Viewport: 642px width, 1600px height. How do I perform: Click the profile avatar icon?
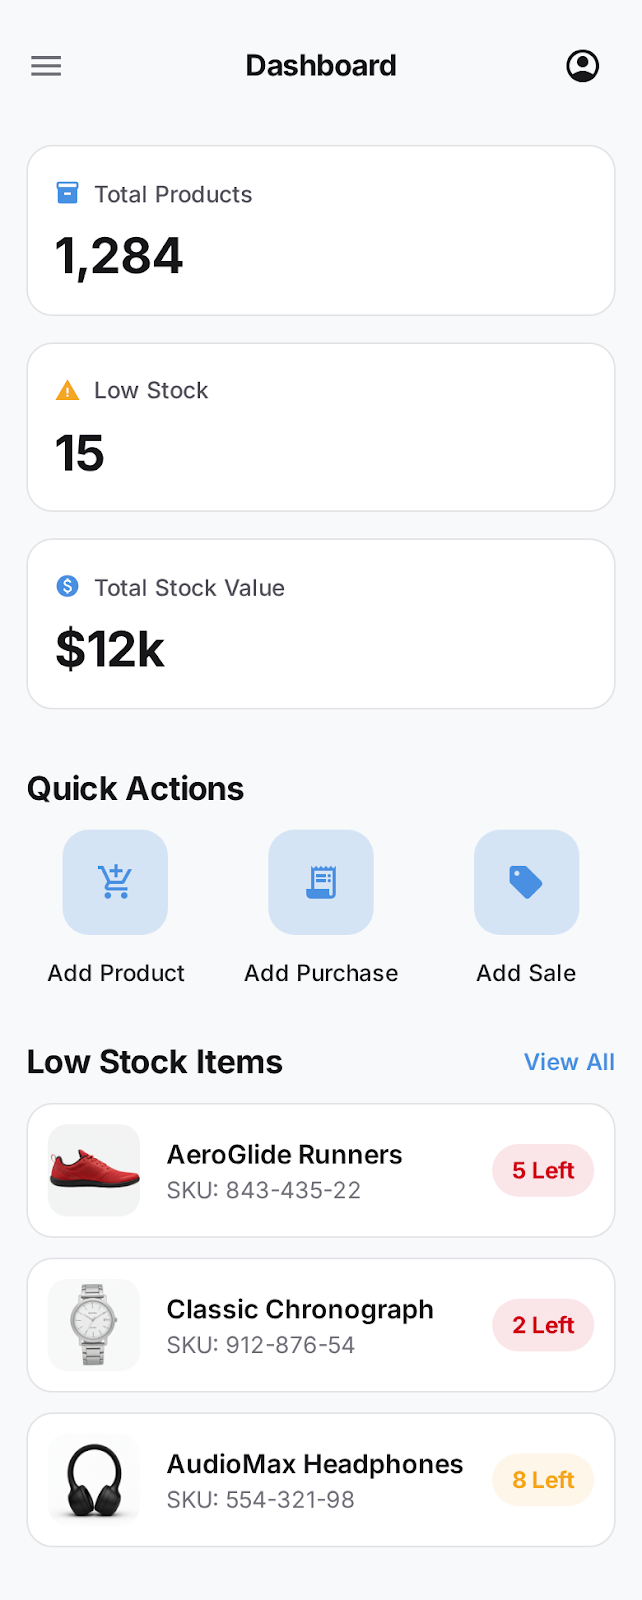point(582,64)
